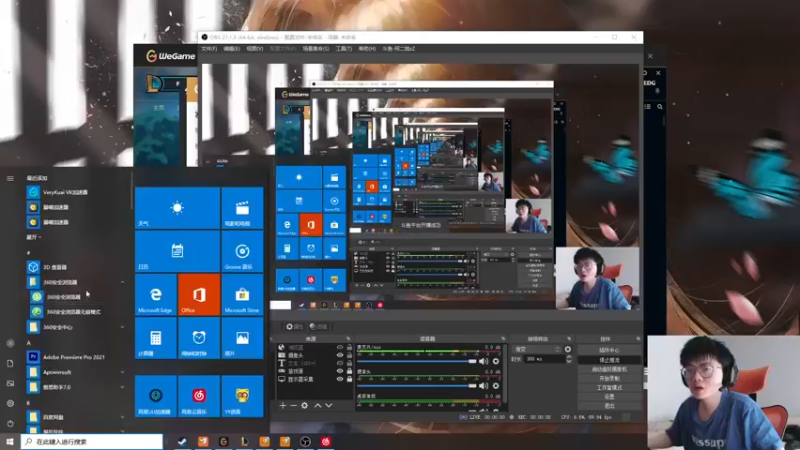
Task: Open the Microsoft Store tile
Action: 242,294
